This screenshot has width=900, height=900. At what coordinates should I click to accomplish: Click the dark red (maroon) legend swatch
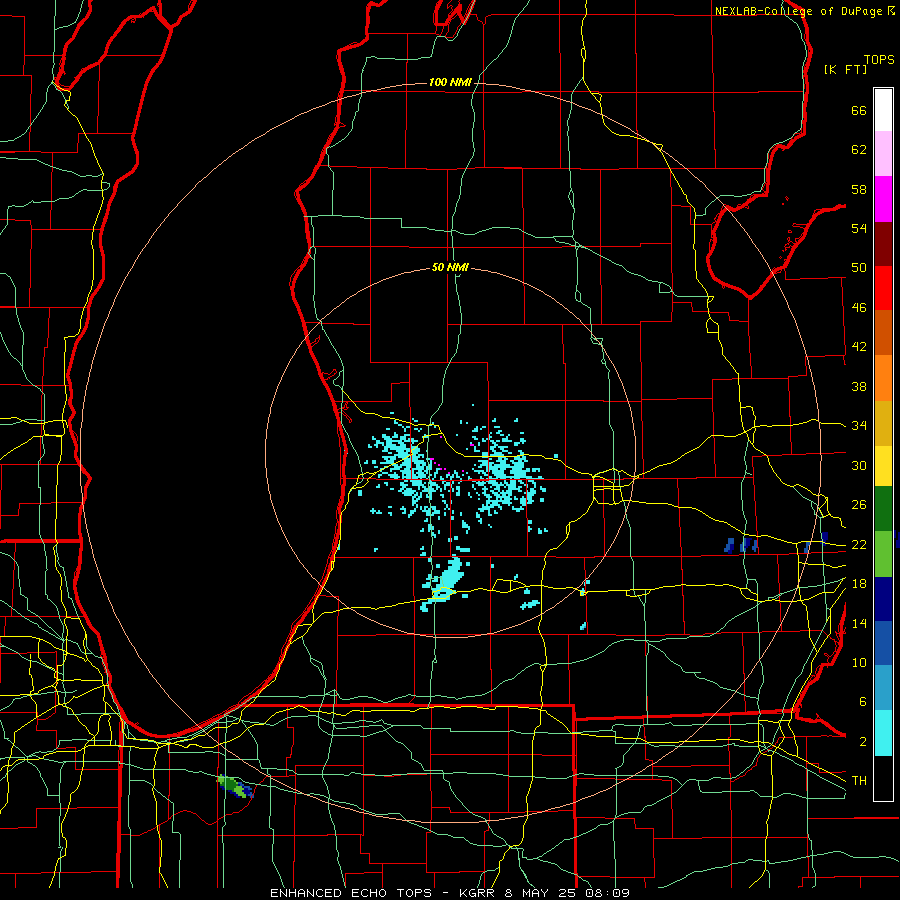click(883, 243)
